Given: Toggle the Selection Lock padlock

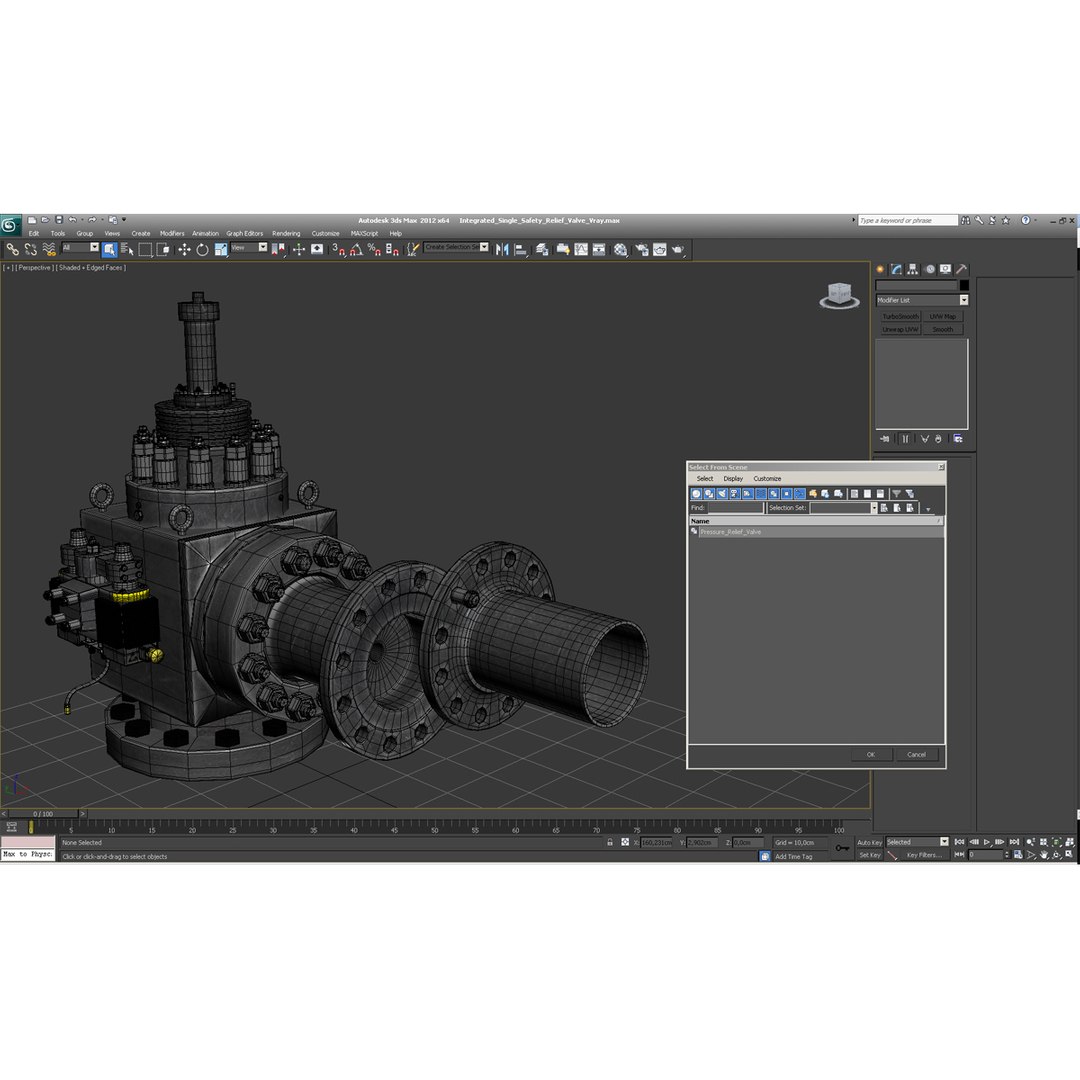Looking at the screenshot, I should 610,842.
